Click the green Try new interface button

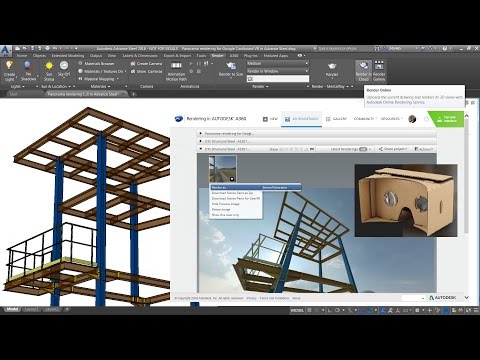(x=447, y=119)
